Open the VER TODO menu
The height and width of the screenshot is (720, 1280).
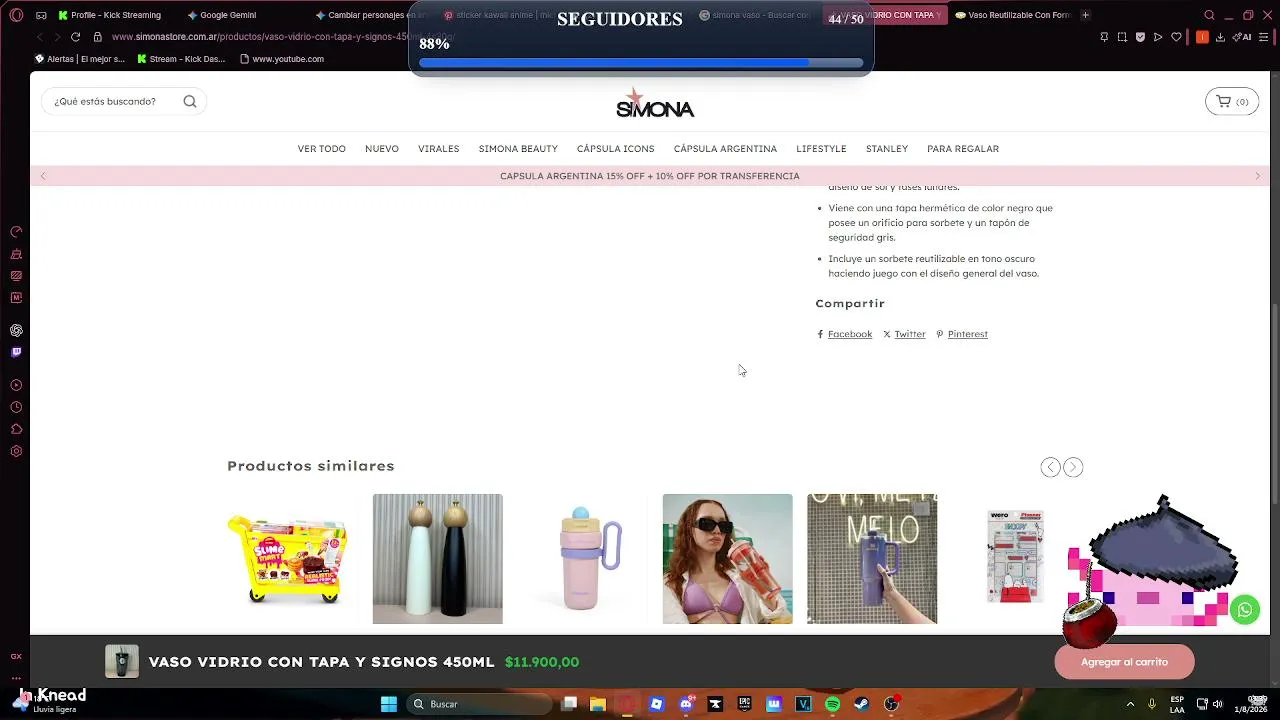321,149
